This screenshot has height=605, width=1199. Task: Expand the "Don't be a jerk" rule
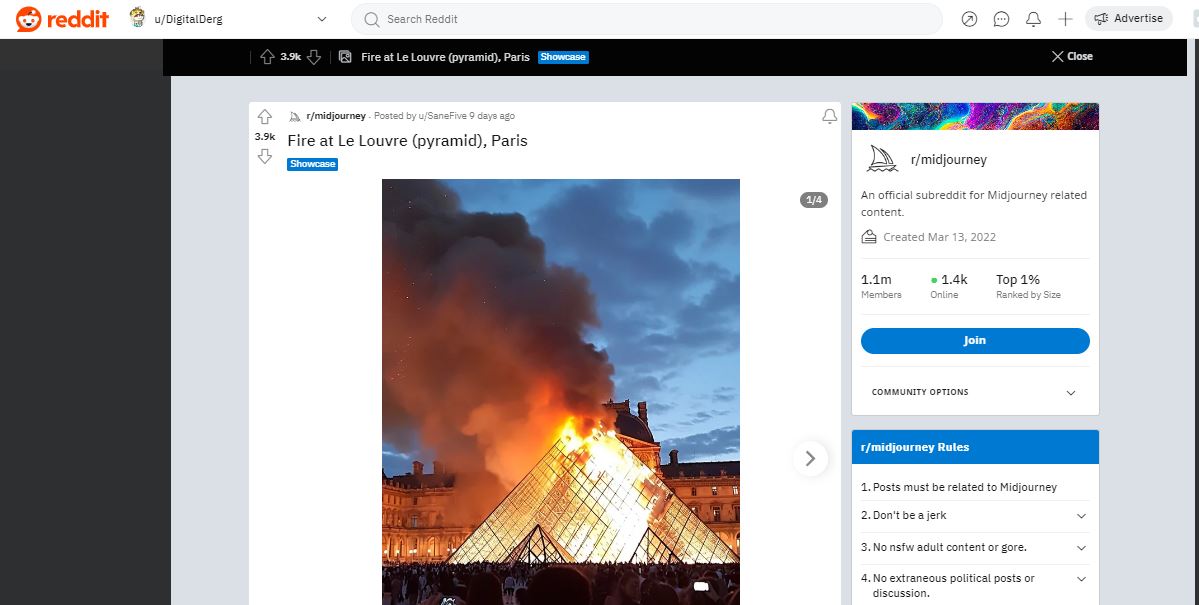pos(1080,516)
